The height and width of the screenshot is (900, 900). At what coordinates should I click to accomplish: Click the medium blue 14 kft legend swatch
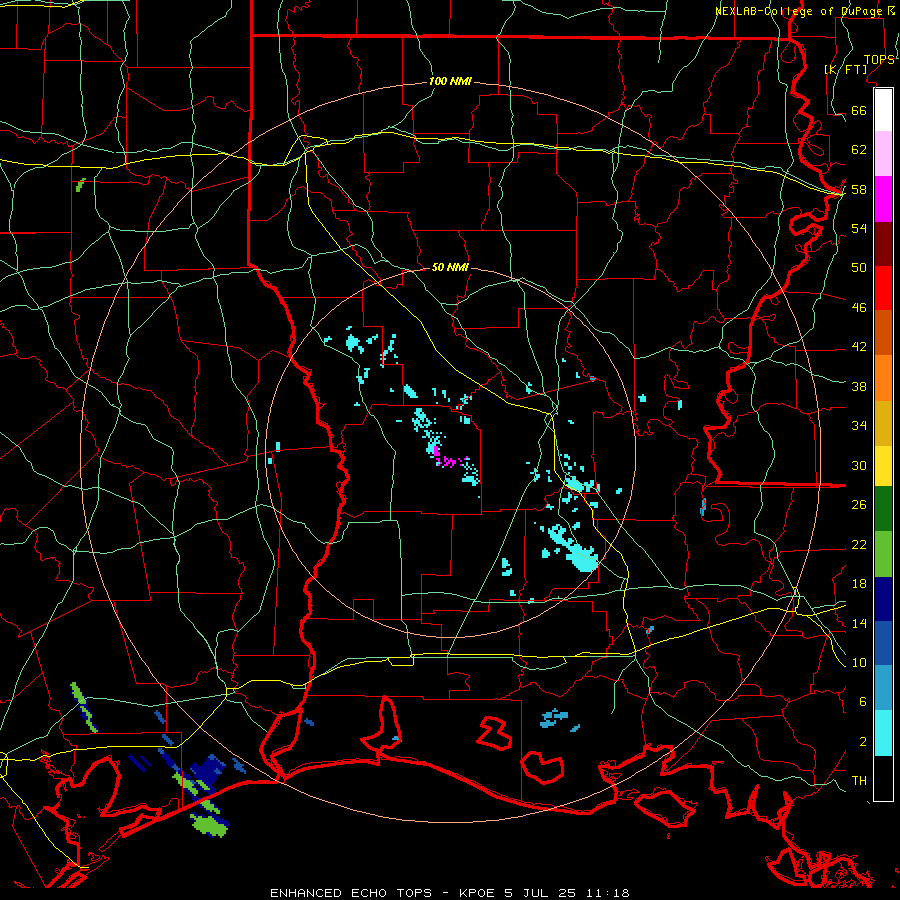pos(883,643)
